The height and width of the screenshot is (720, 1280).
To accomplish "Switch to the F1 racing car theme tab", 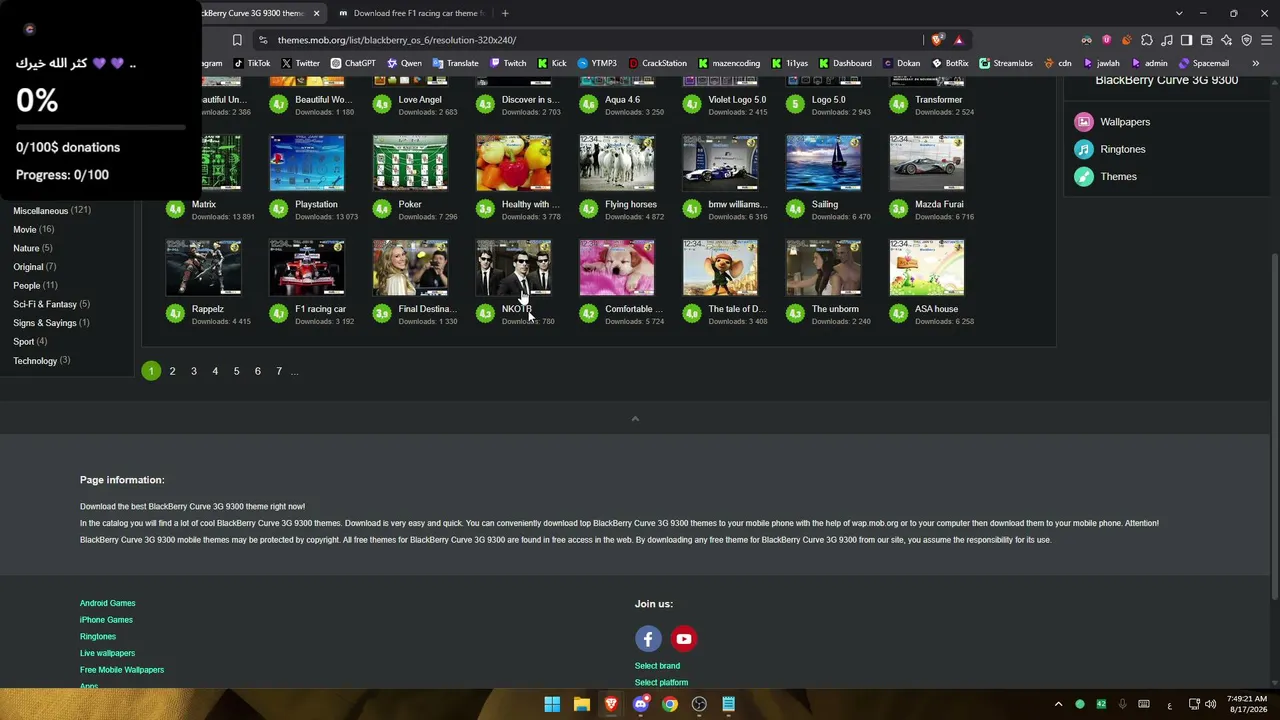I will pos(413,13).
